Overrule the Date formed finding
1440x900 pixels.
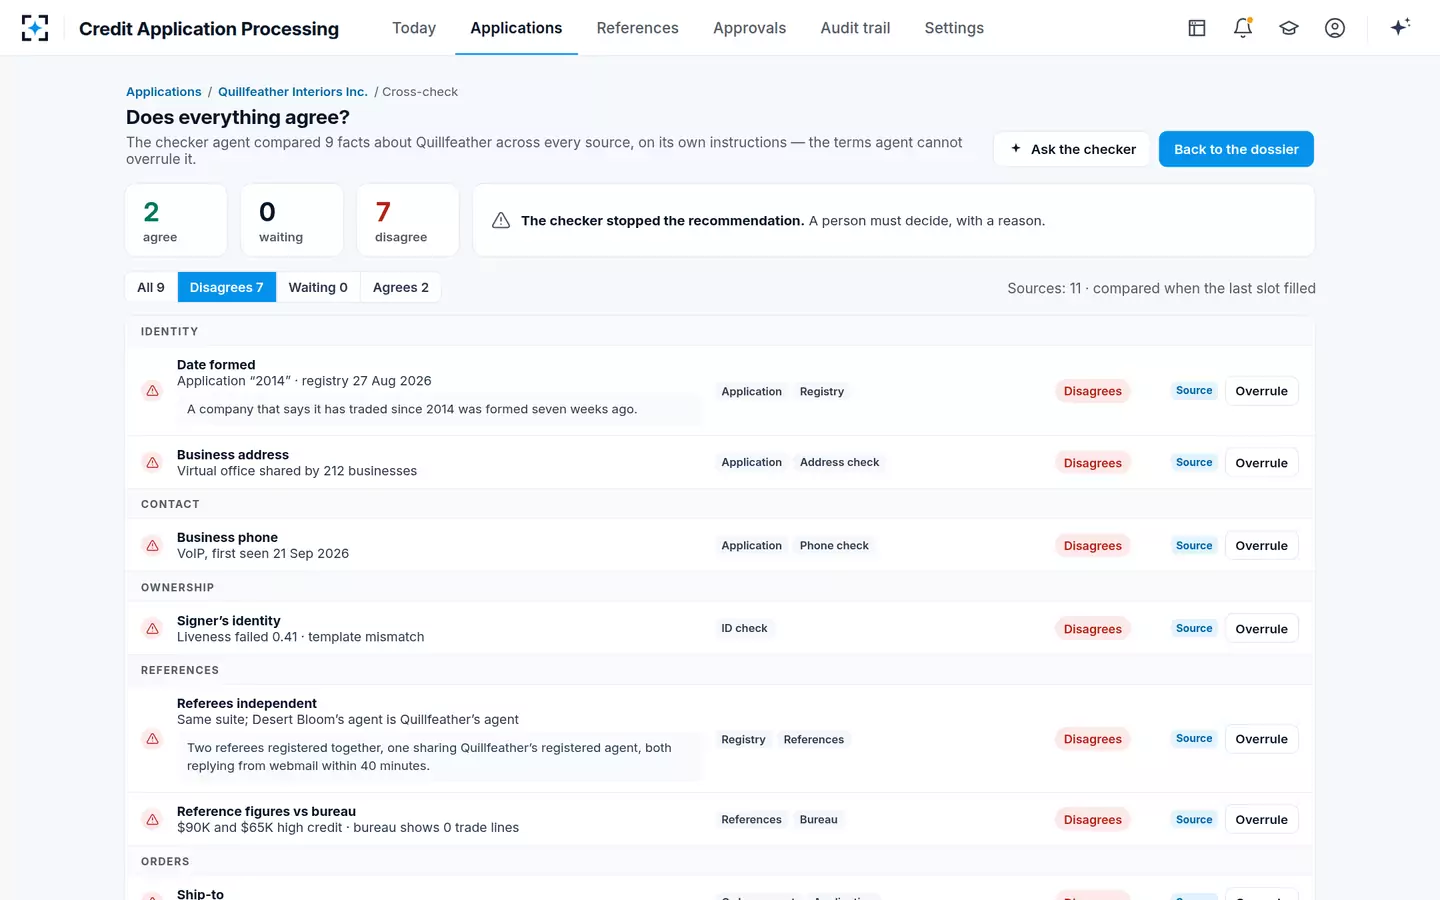[1261, 391]
